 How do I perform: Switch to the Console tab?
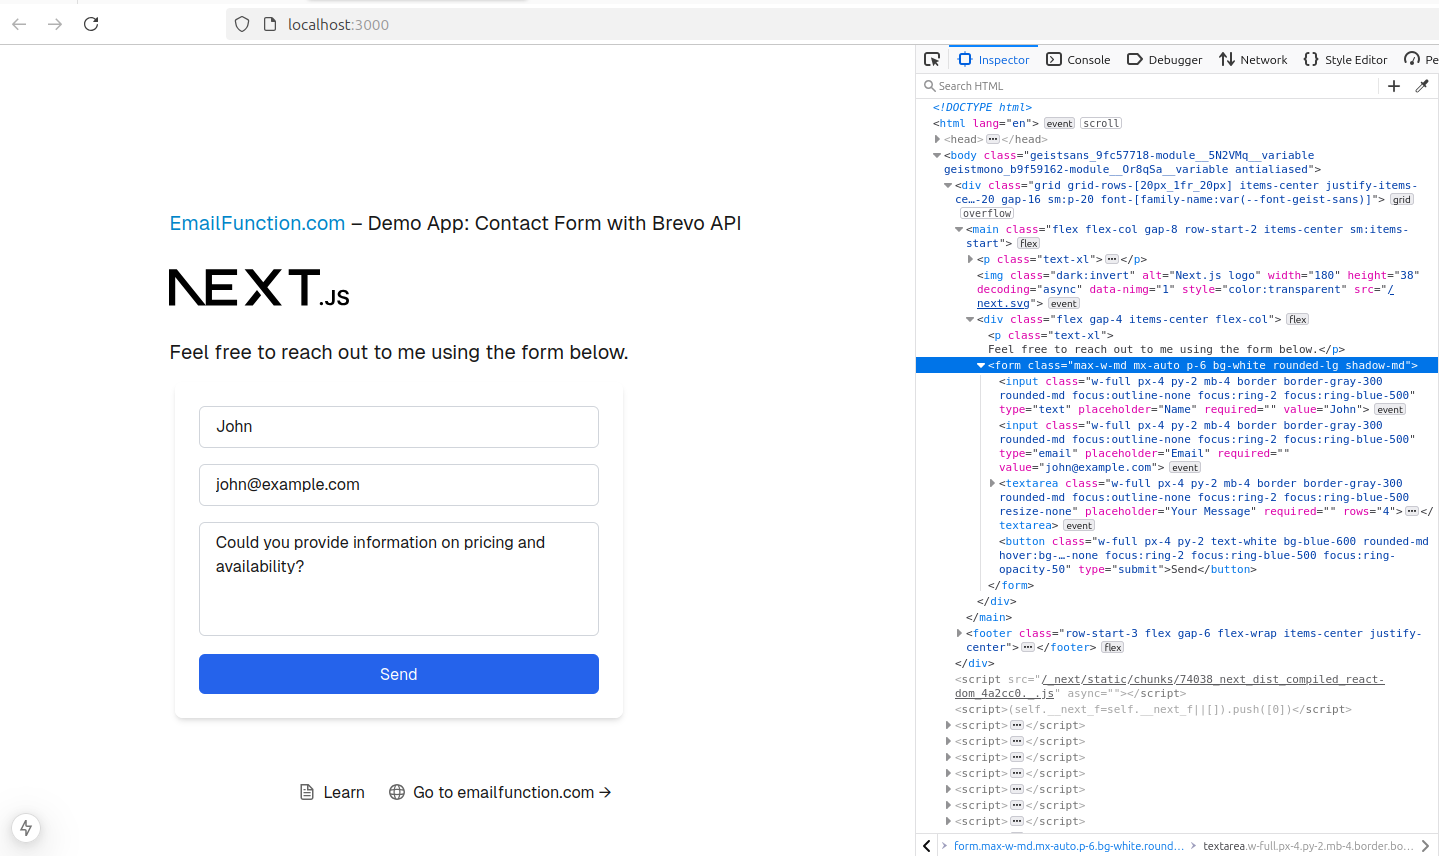coord(1078,59)
